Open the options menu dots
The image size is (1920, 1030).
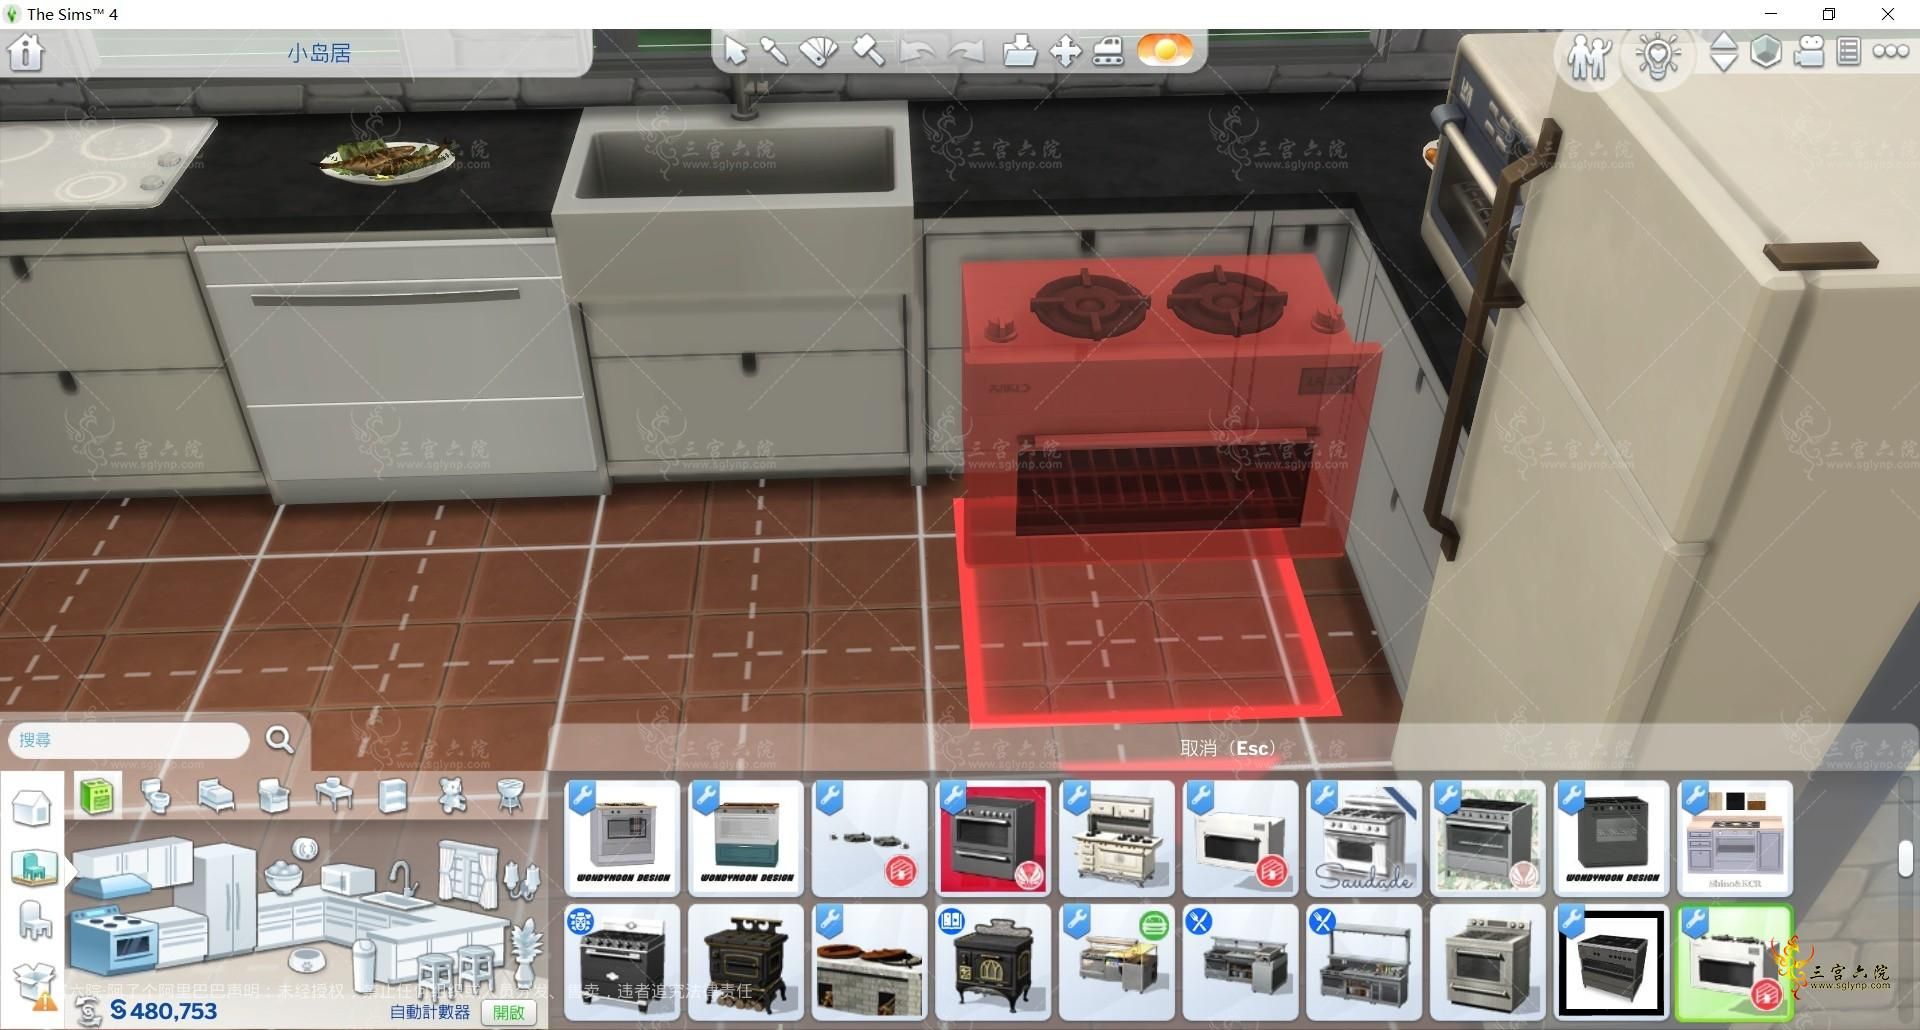1891,51
